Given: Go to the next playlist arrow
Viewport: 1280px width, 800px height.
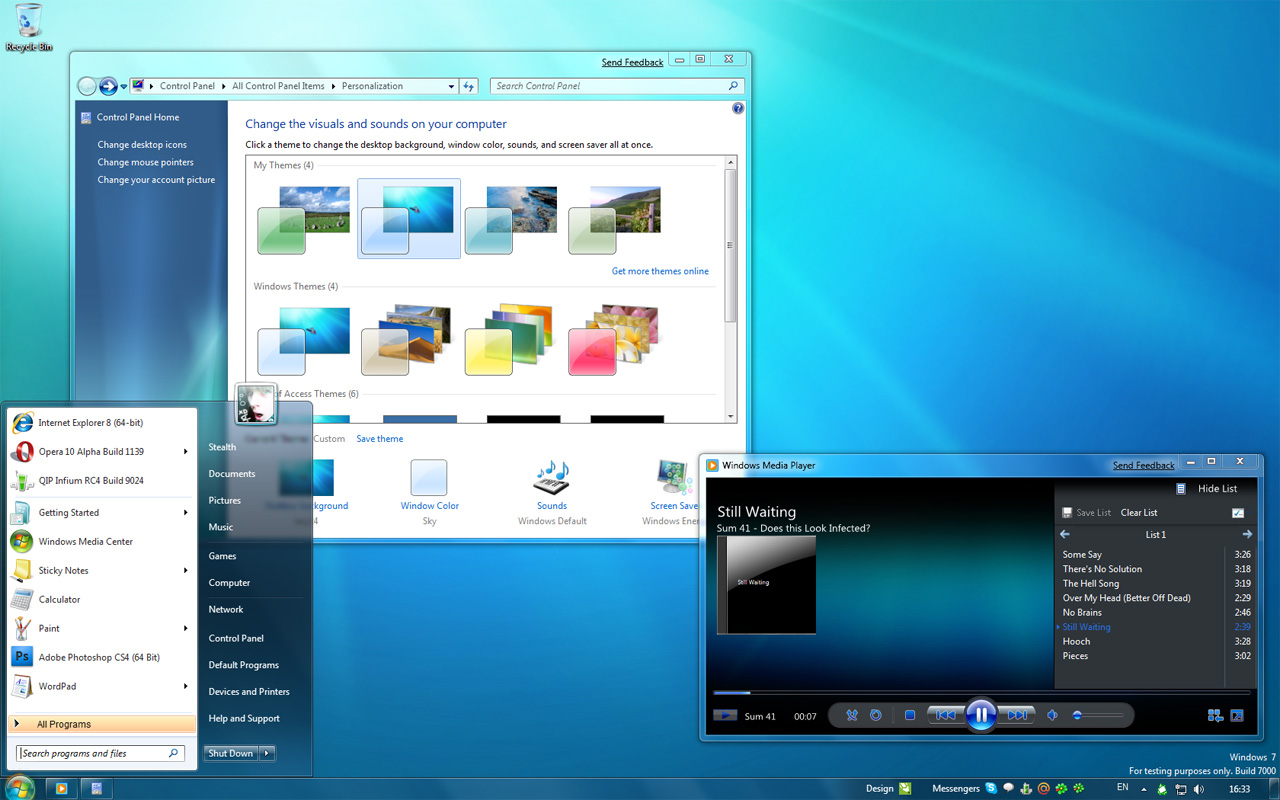Looking at the screenshot, I should click(x=1246, y=535).
